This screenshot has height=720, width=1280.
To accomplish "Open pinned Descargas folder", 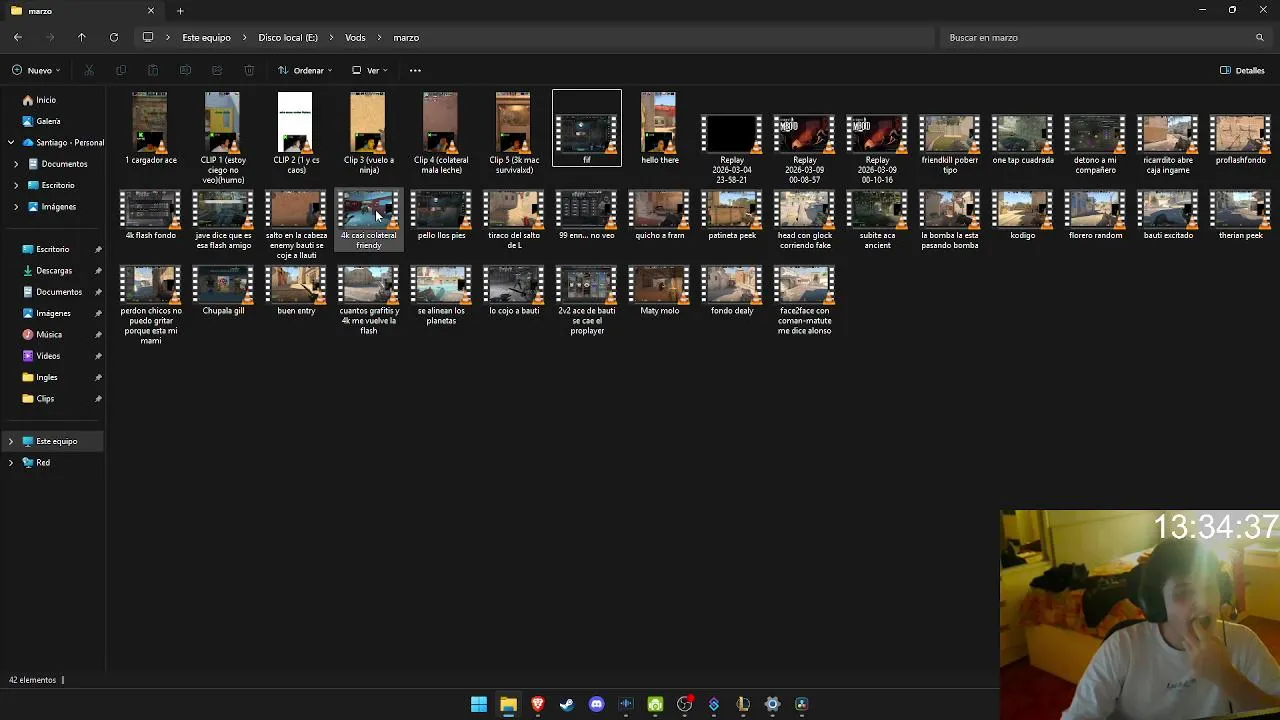I will 54,270.
